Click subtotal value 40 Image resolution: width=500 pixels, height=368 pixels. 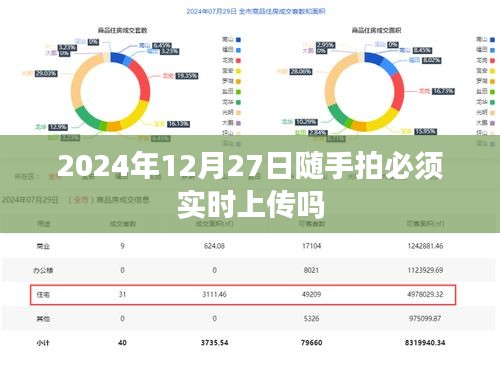(x=122, y=342)
